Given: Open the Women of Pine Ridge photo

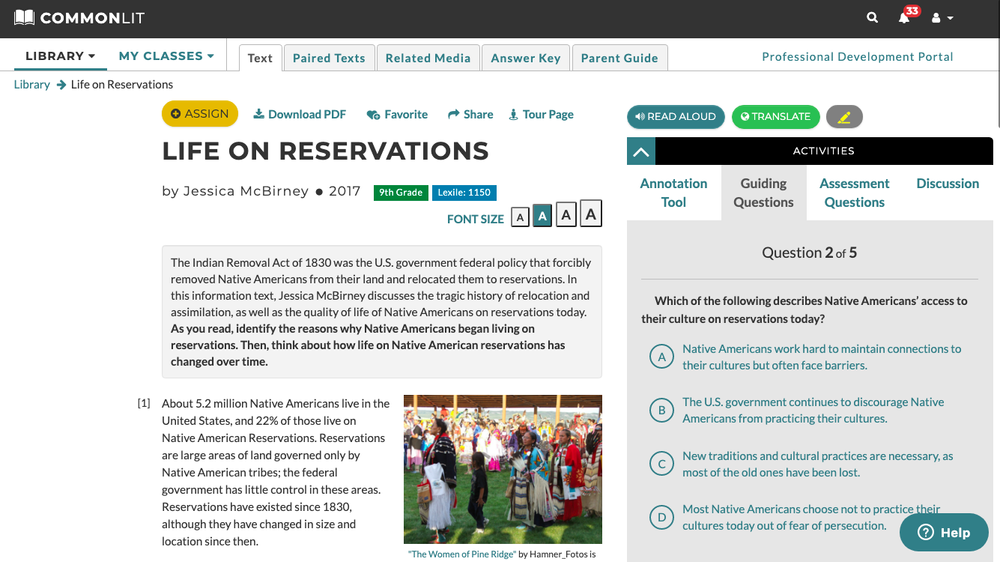Looking at the screenshot, I should [x=503, y=470].
